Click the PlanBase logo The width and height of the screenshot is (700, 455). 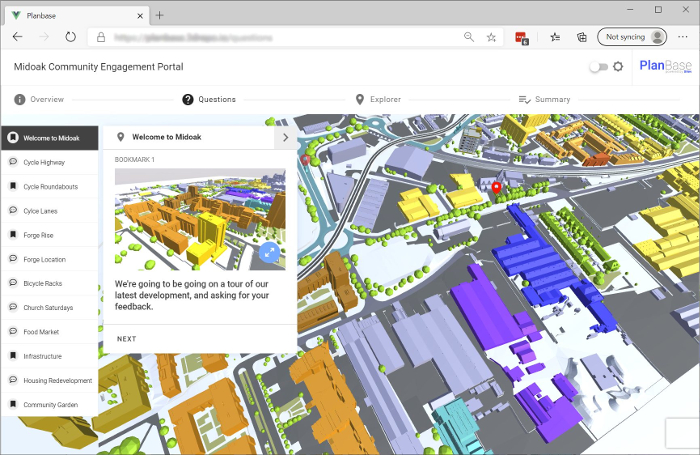[x=663, y=67]
